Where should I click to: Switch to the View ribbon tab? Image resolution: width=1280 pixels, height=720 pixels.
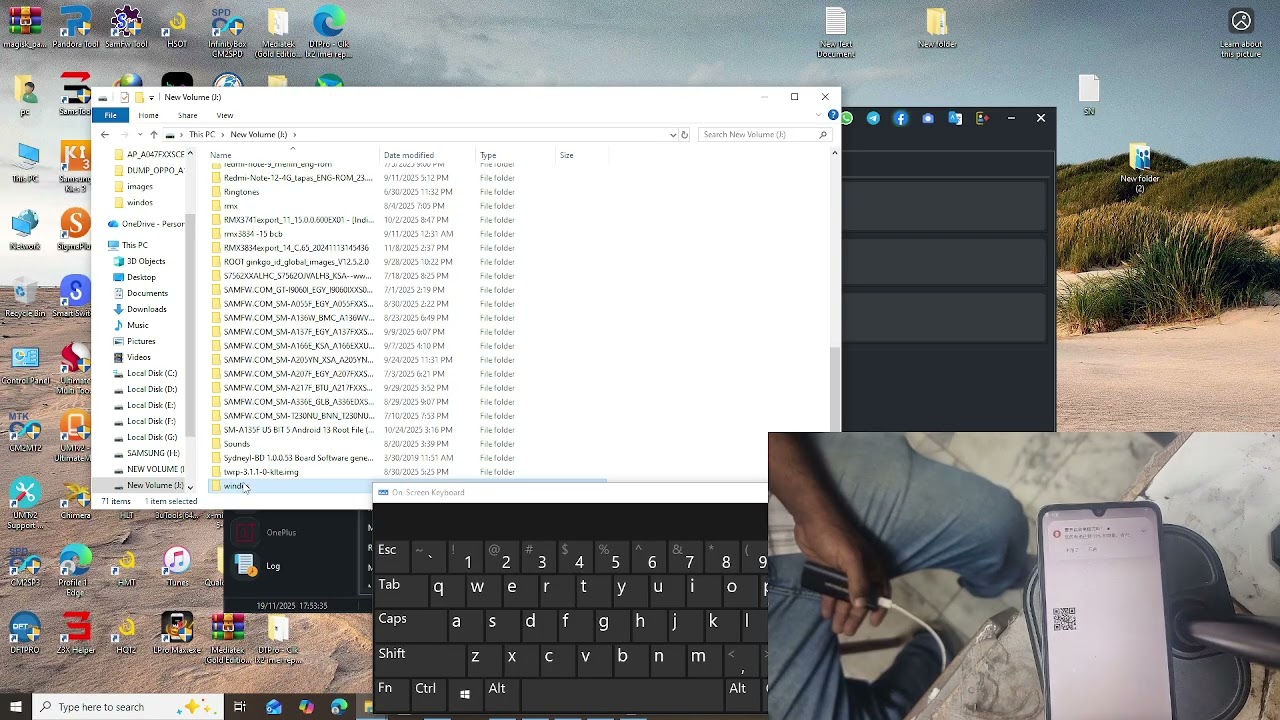[x=225, y=115]
